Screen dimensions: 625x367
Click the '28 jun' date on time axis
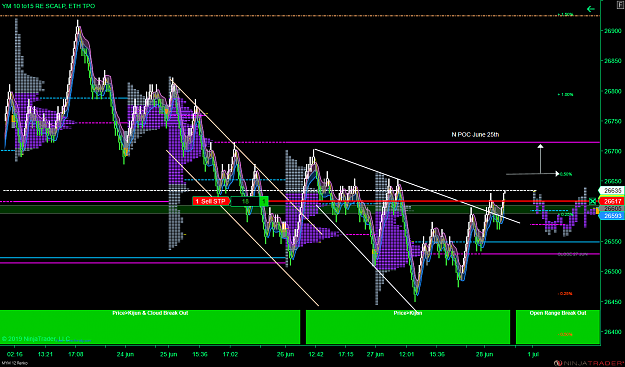(485, 354)
